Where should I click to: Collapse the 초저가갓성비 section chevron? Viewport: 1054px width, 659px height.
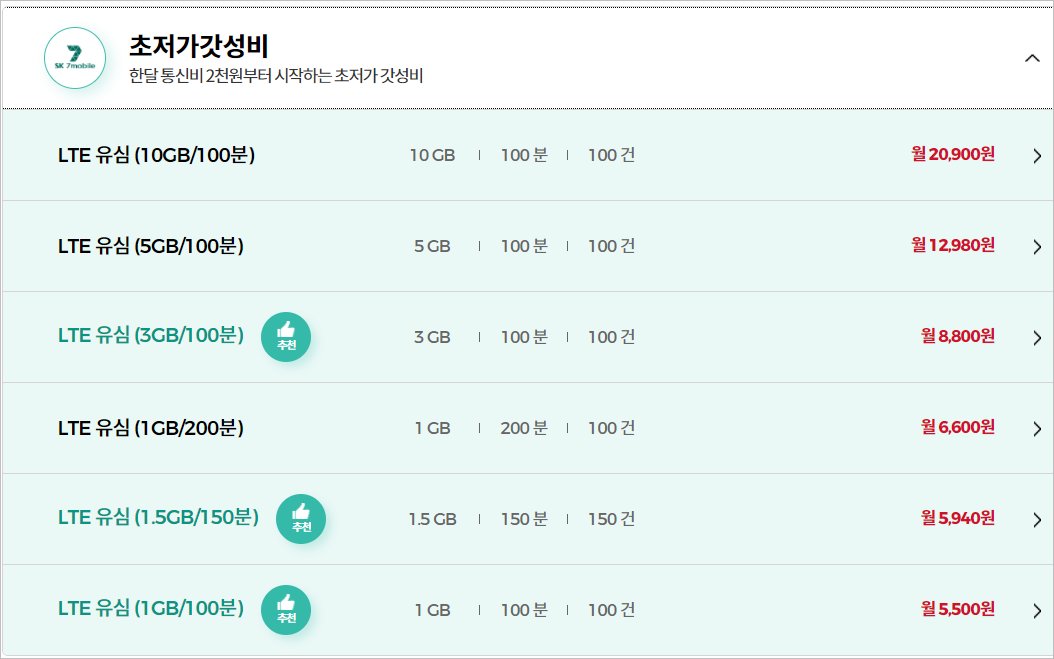coord(1032,58)
